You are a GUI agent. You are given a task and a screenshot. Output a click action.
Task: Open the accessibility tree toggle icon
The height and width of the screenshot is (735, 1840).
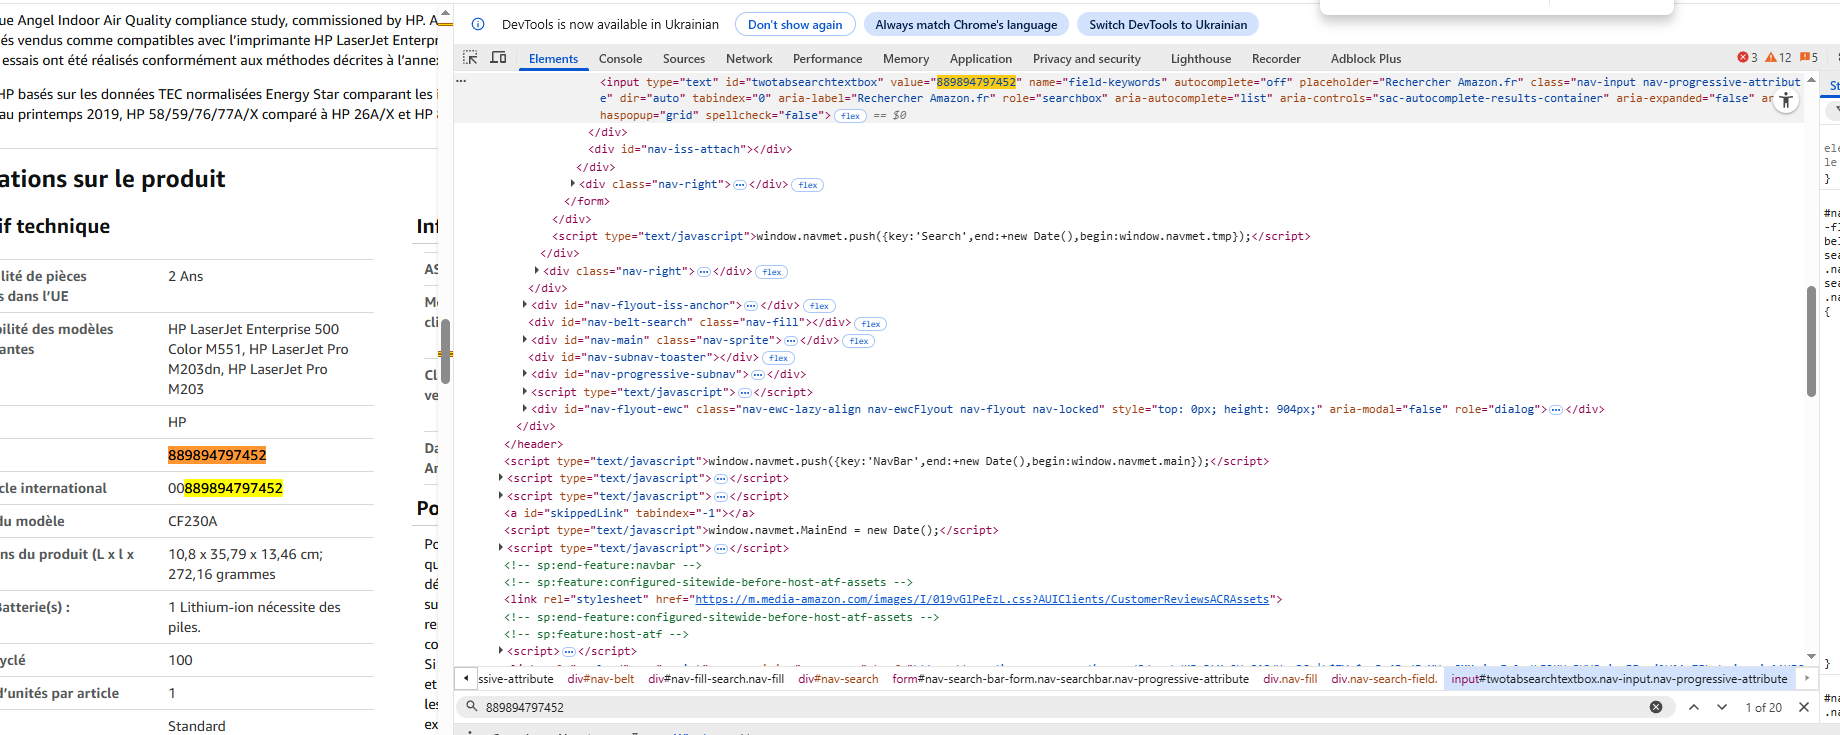[x=1786, y=101]
